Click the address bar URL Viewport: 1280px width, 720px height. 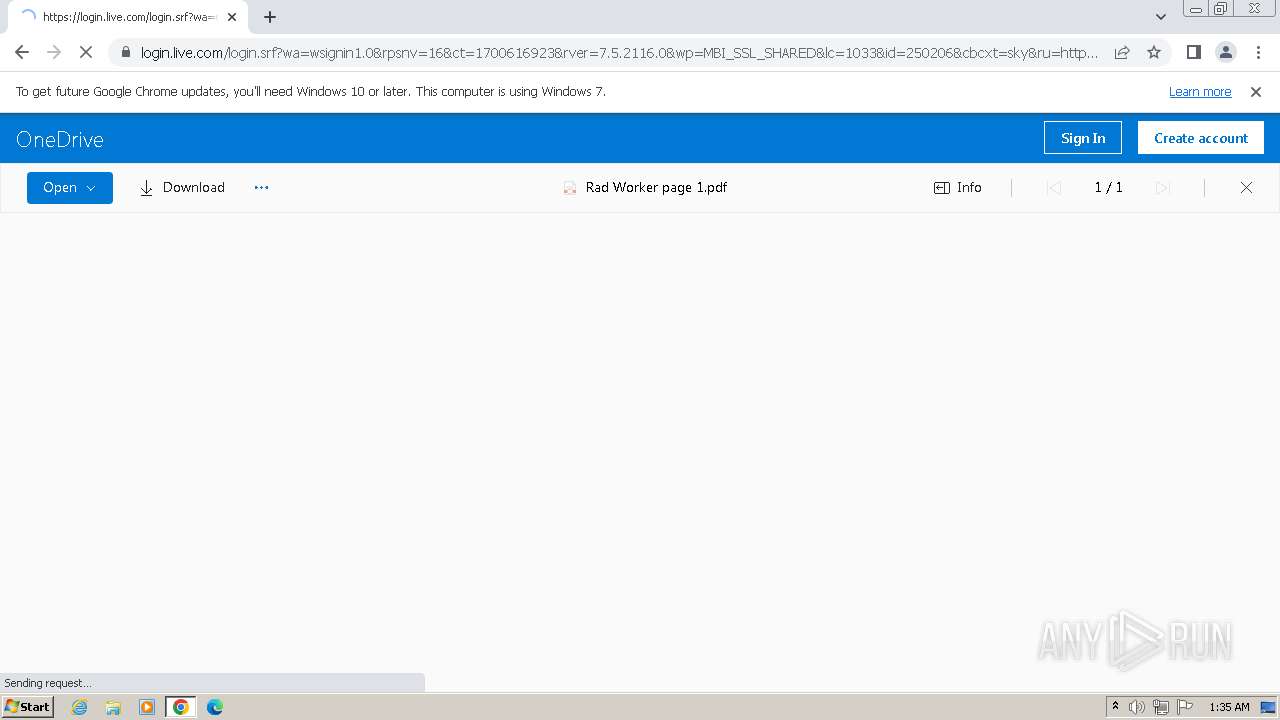[619, 52]
